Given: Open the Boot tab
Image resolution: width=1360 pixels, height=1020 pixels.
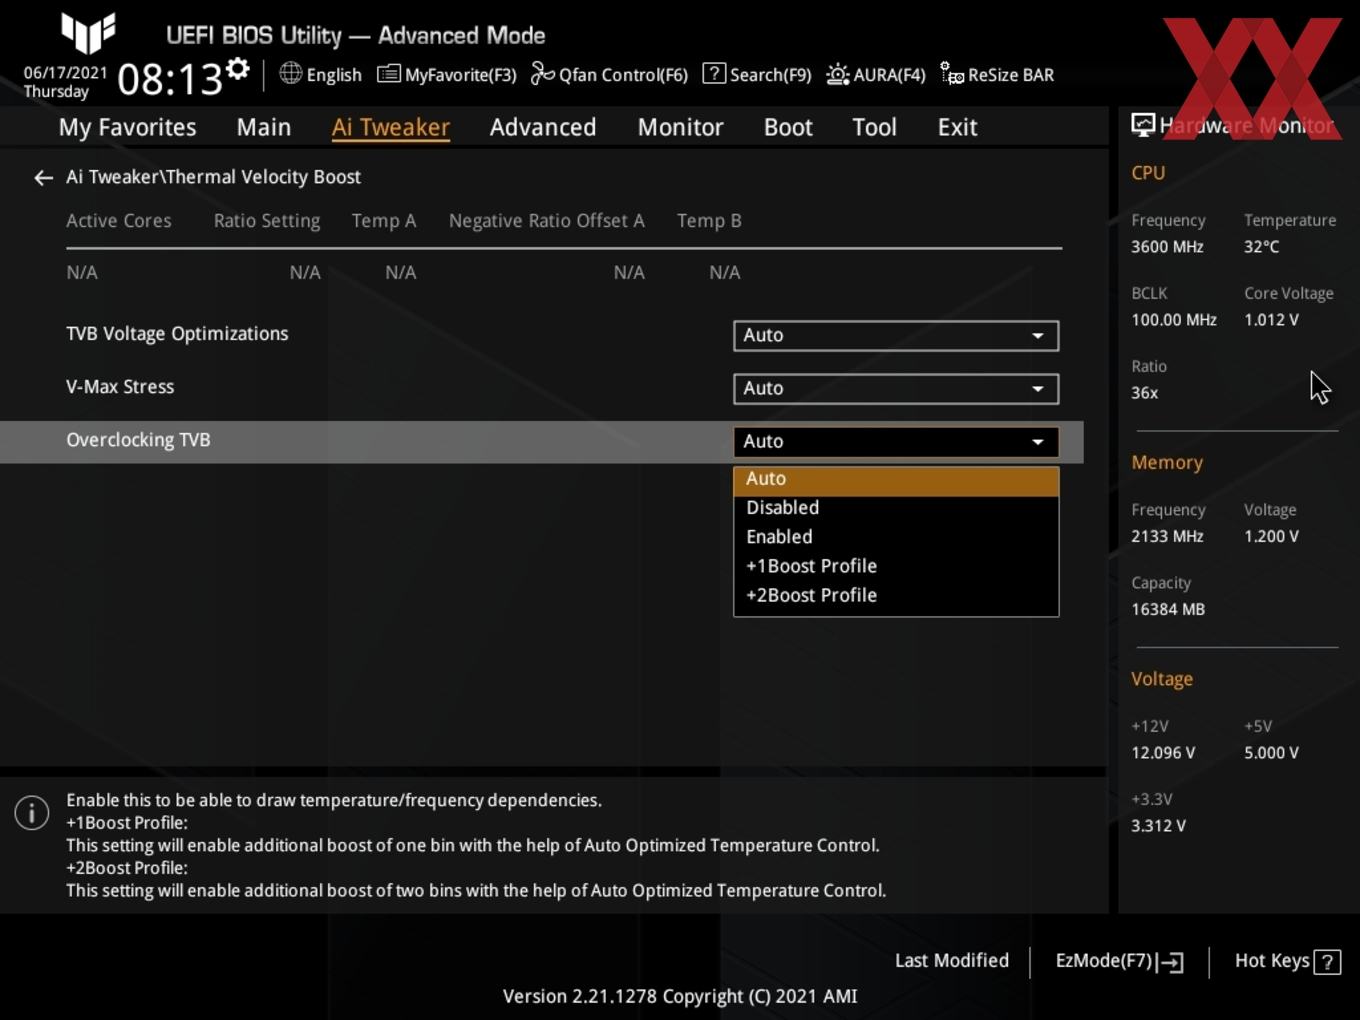Looking at the screenshot, I should coord(788,127).
